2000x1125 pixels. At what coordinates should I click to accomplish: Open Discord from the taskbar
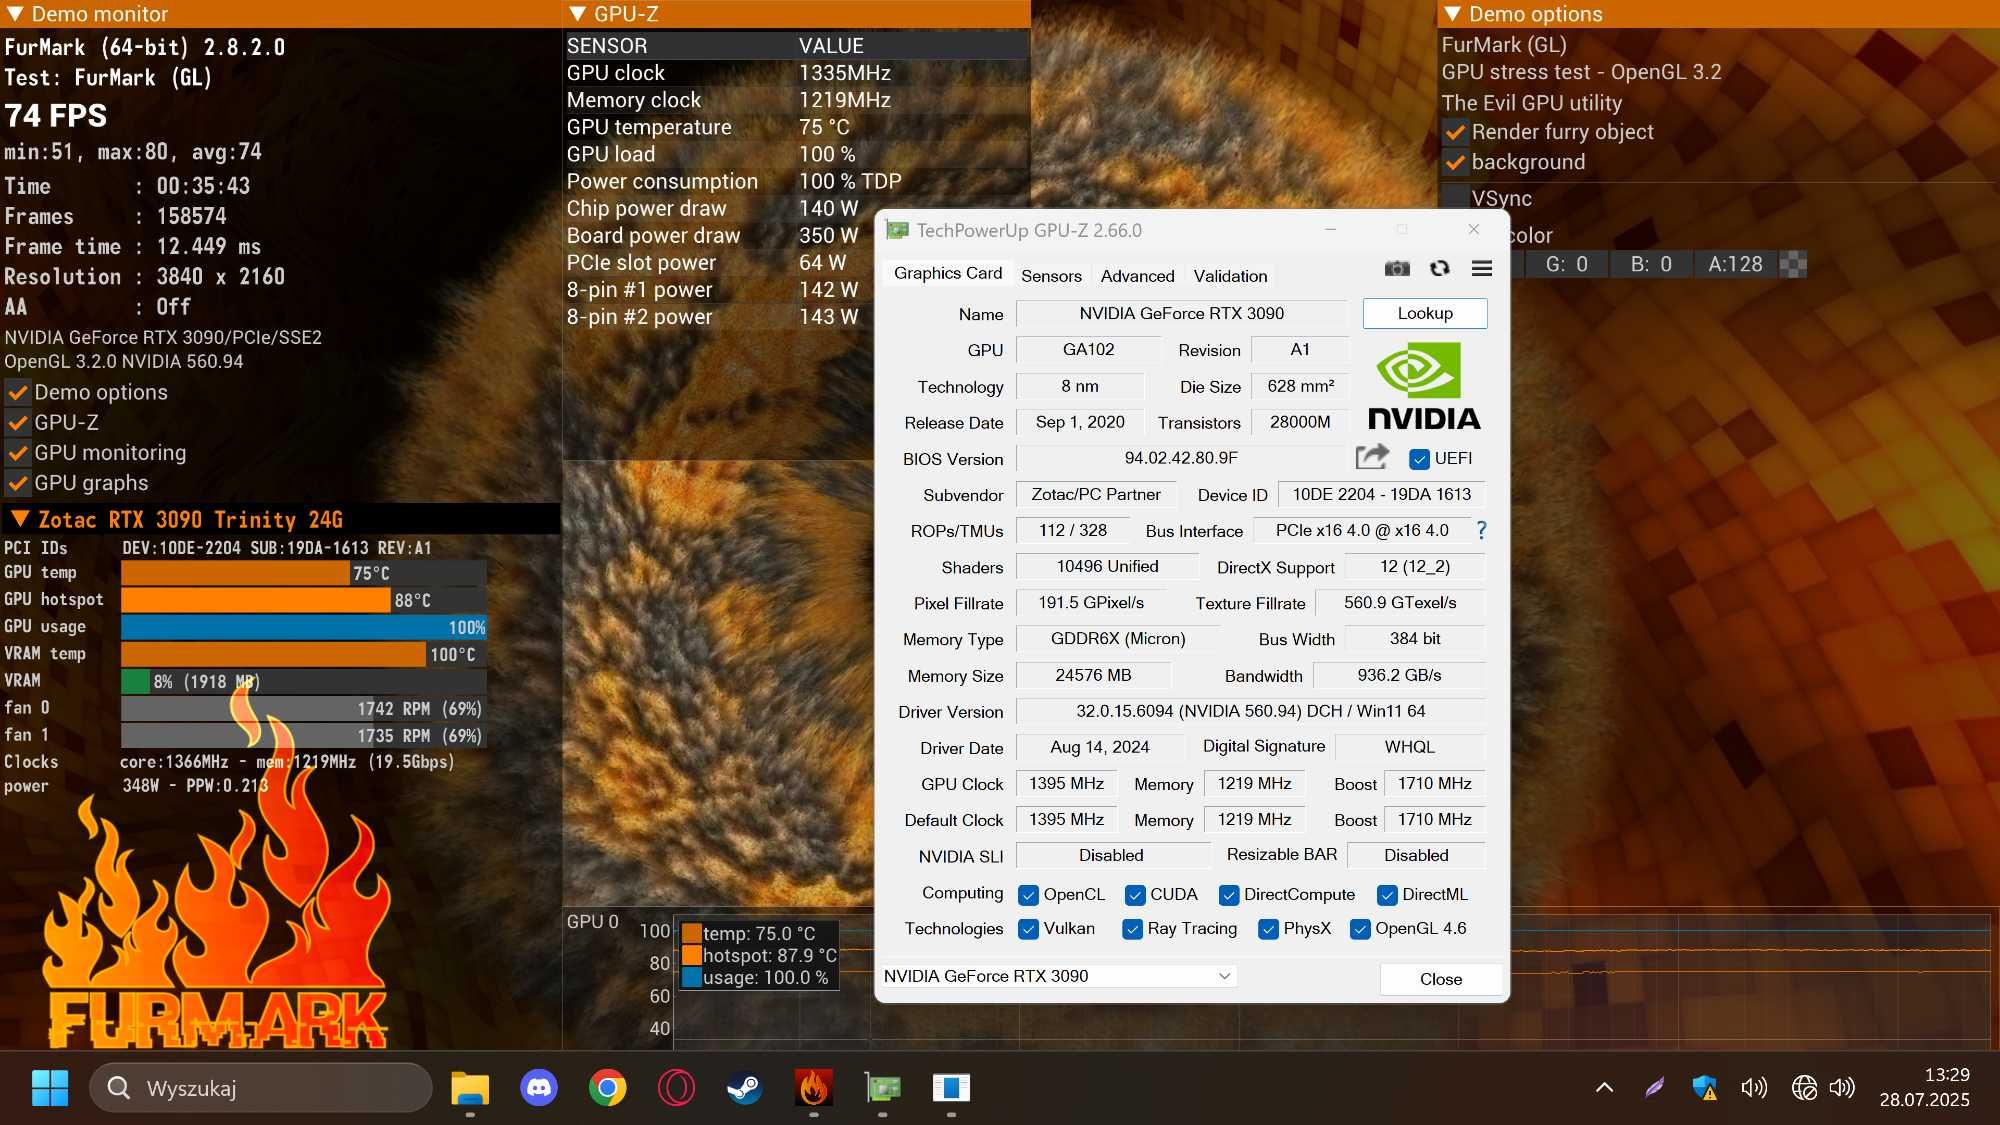click(539, 1087)
